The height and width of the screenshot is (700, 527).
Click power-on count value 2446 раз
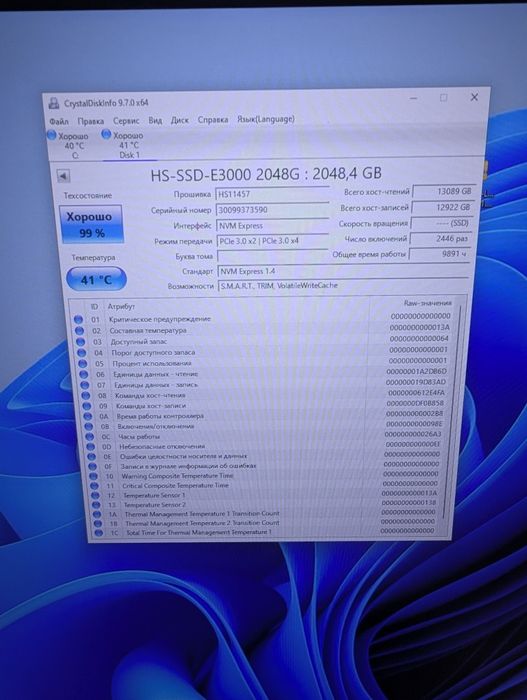click(x=439, y=238)
